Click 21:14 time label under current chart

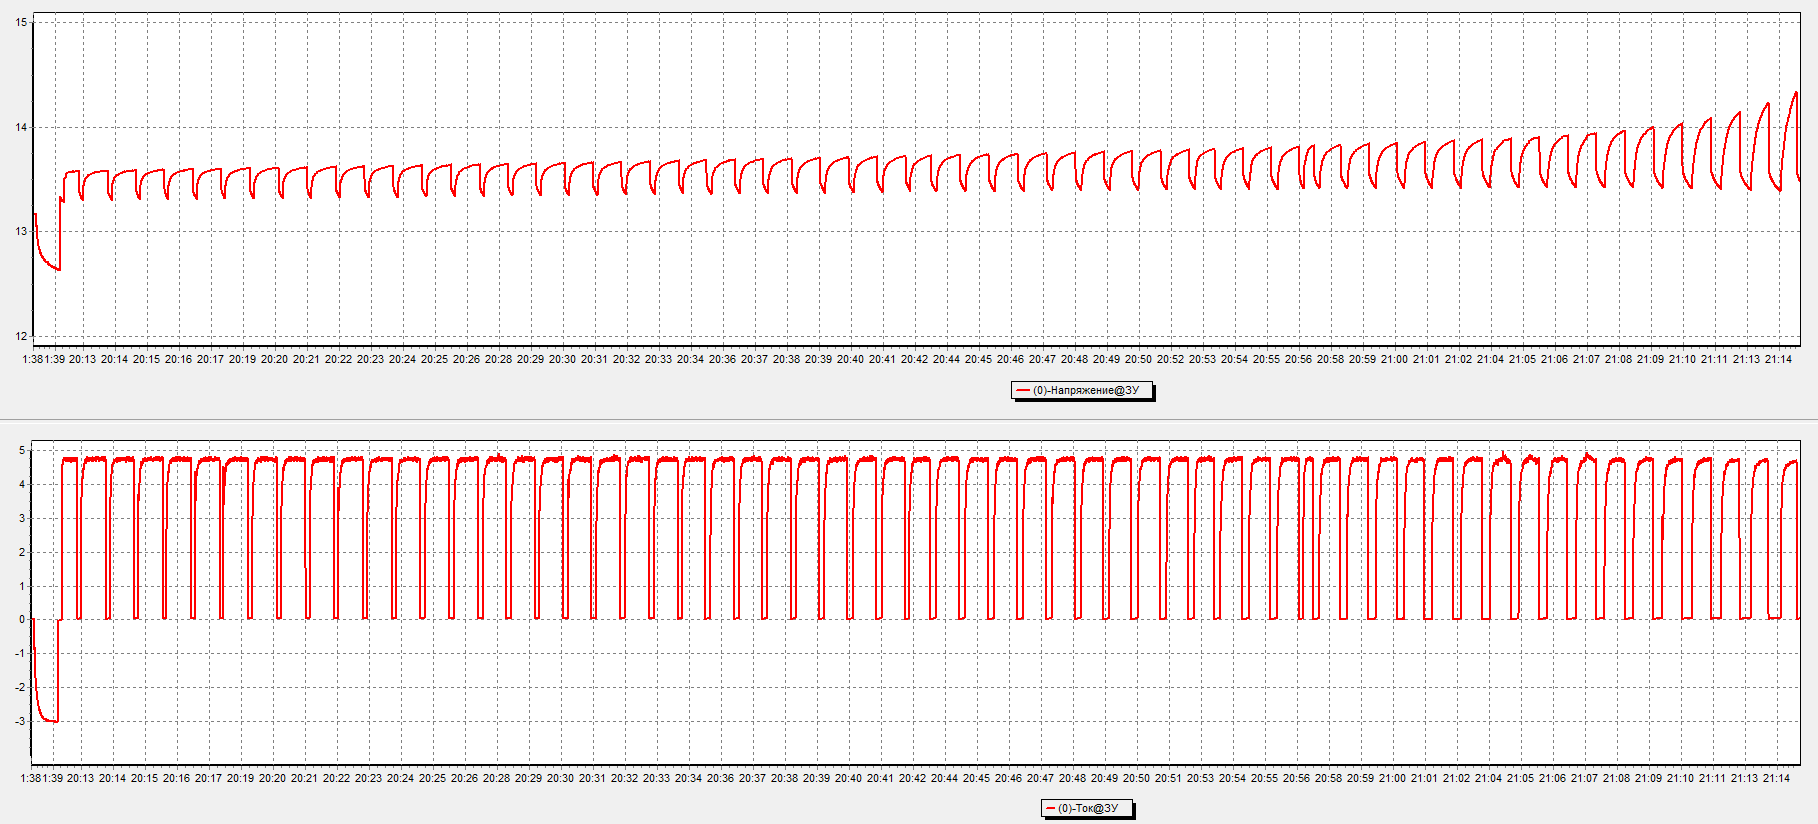1776,778
